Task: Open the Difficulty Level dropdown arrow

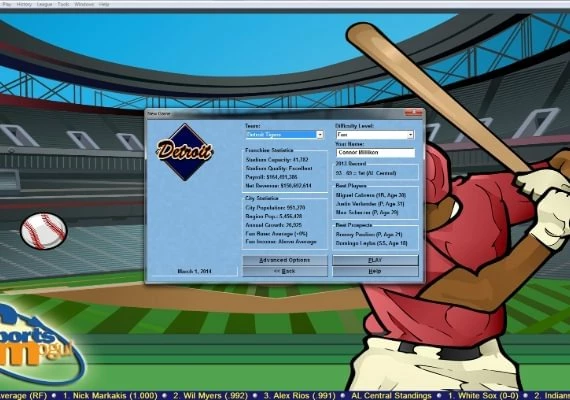Action: (x=410, y=135)
